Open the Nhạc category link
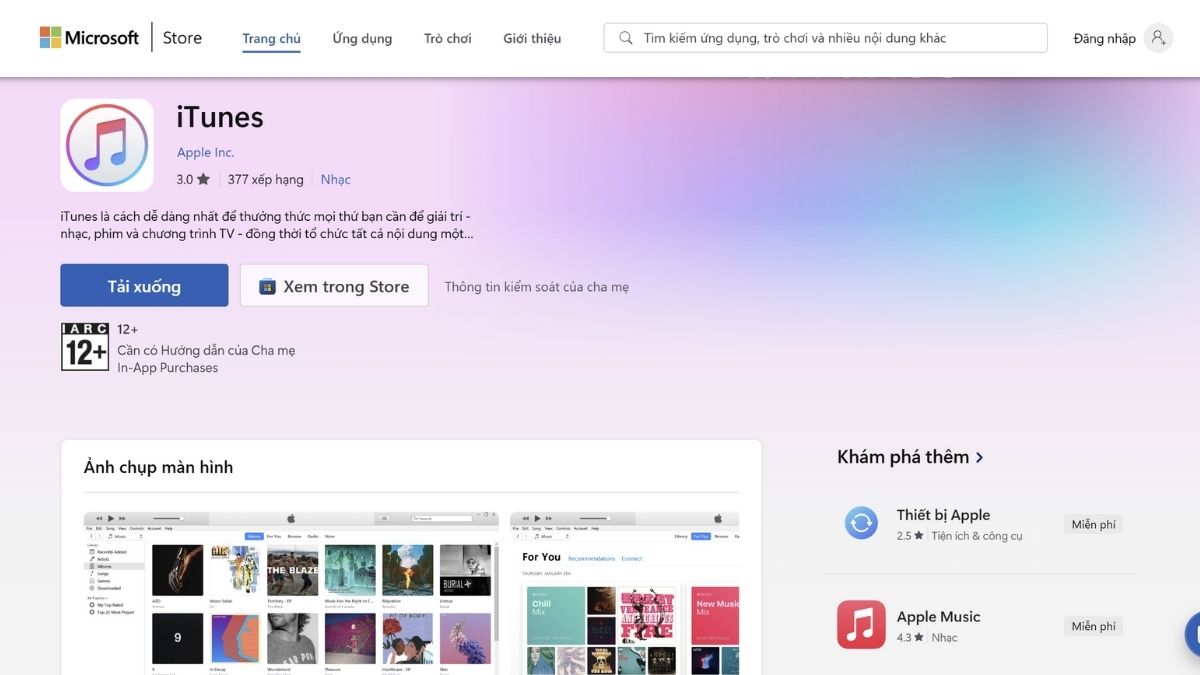 (335, 180)
